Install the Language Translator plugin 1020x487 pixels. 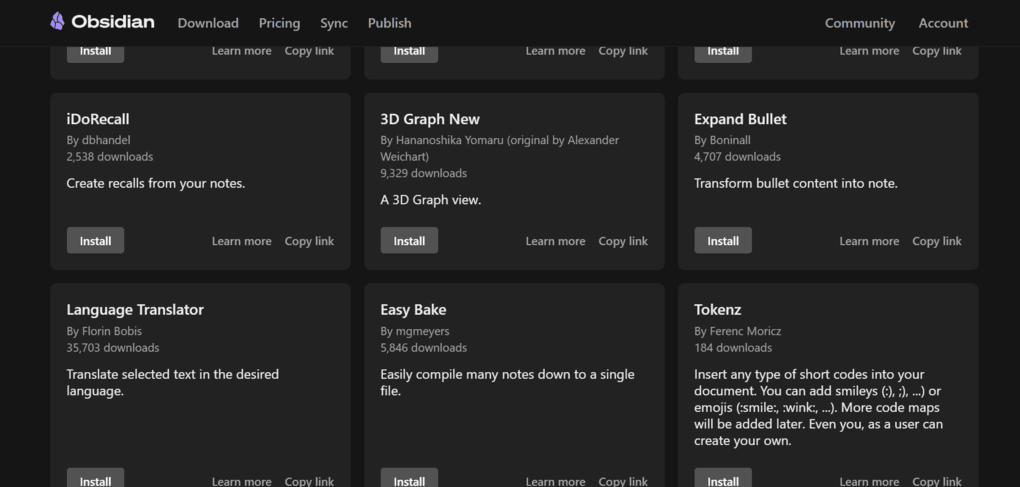(x=96, y=477)
